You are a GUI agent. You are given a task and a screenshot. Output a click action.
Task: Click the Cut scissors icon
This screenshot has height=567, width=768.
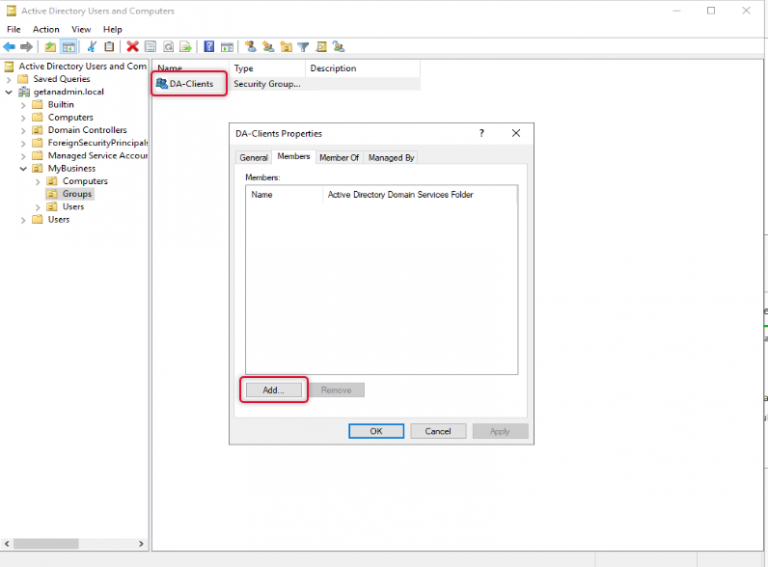click(x=92, y=47)
